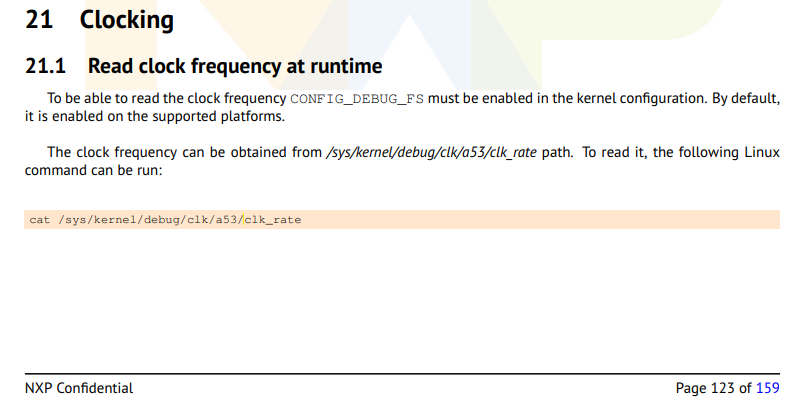The image size is (811, 406).
Task: Click the highlighted cat command code block
Action: [400, 219]
